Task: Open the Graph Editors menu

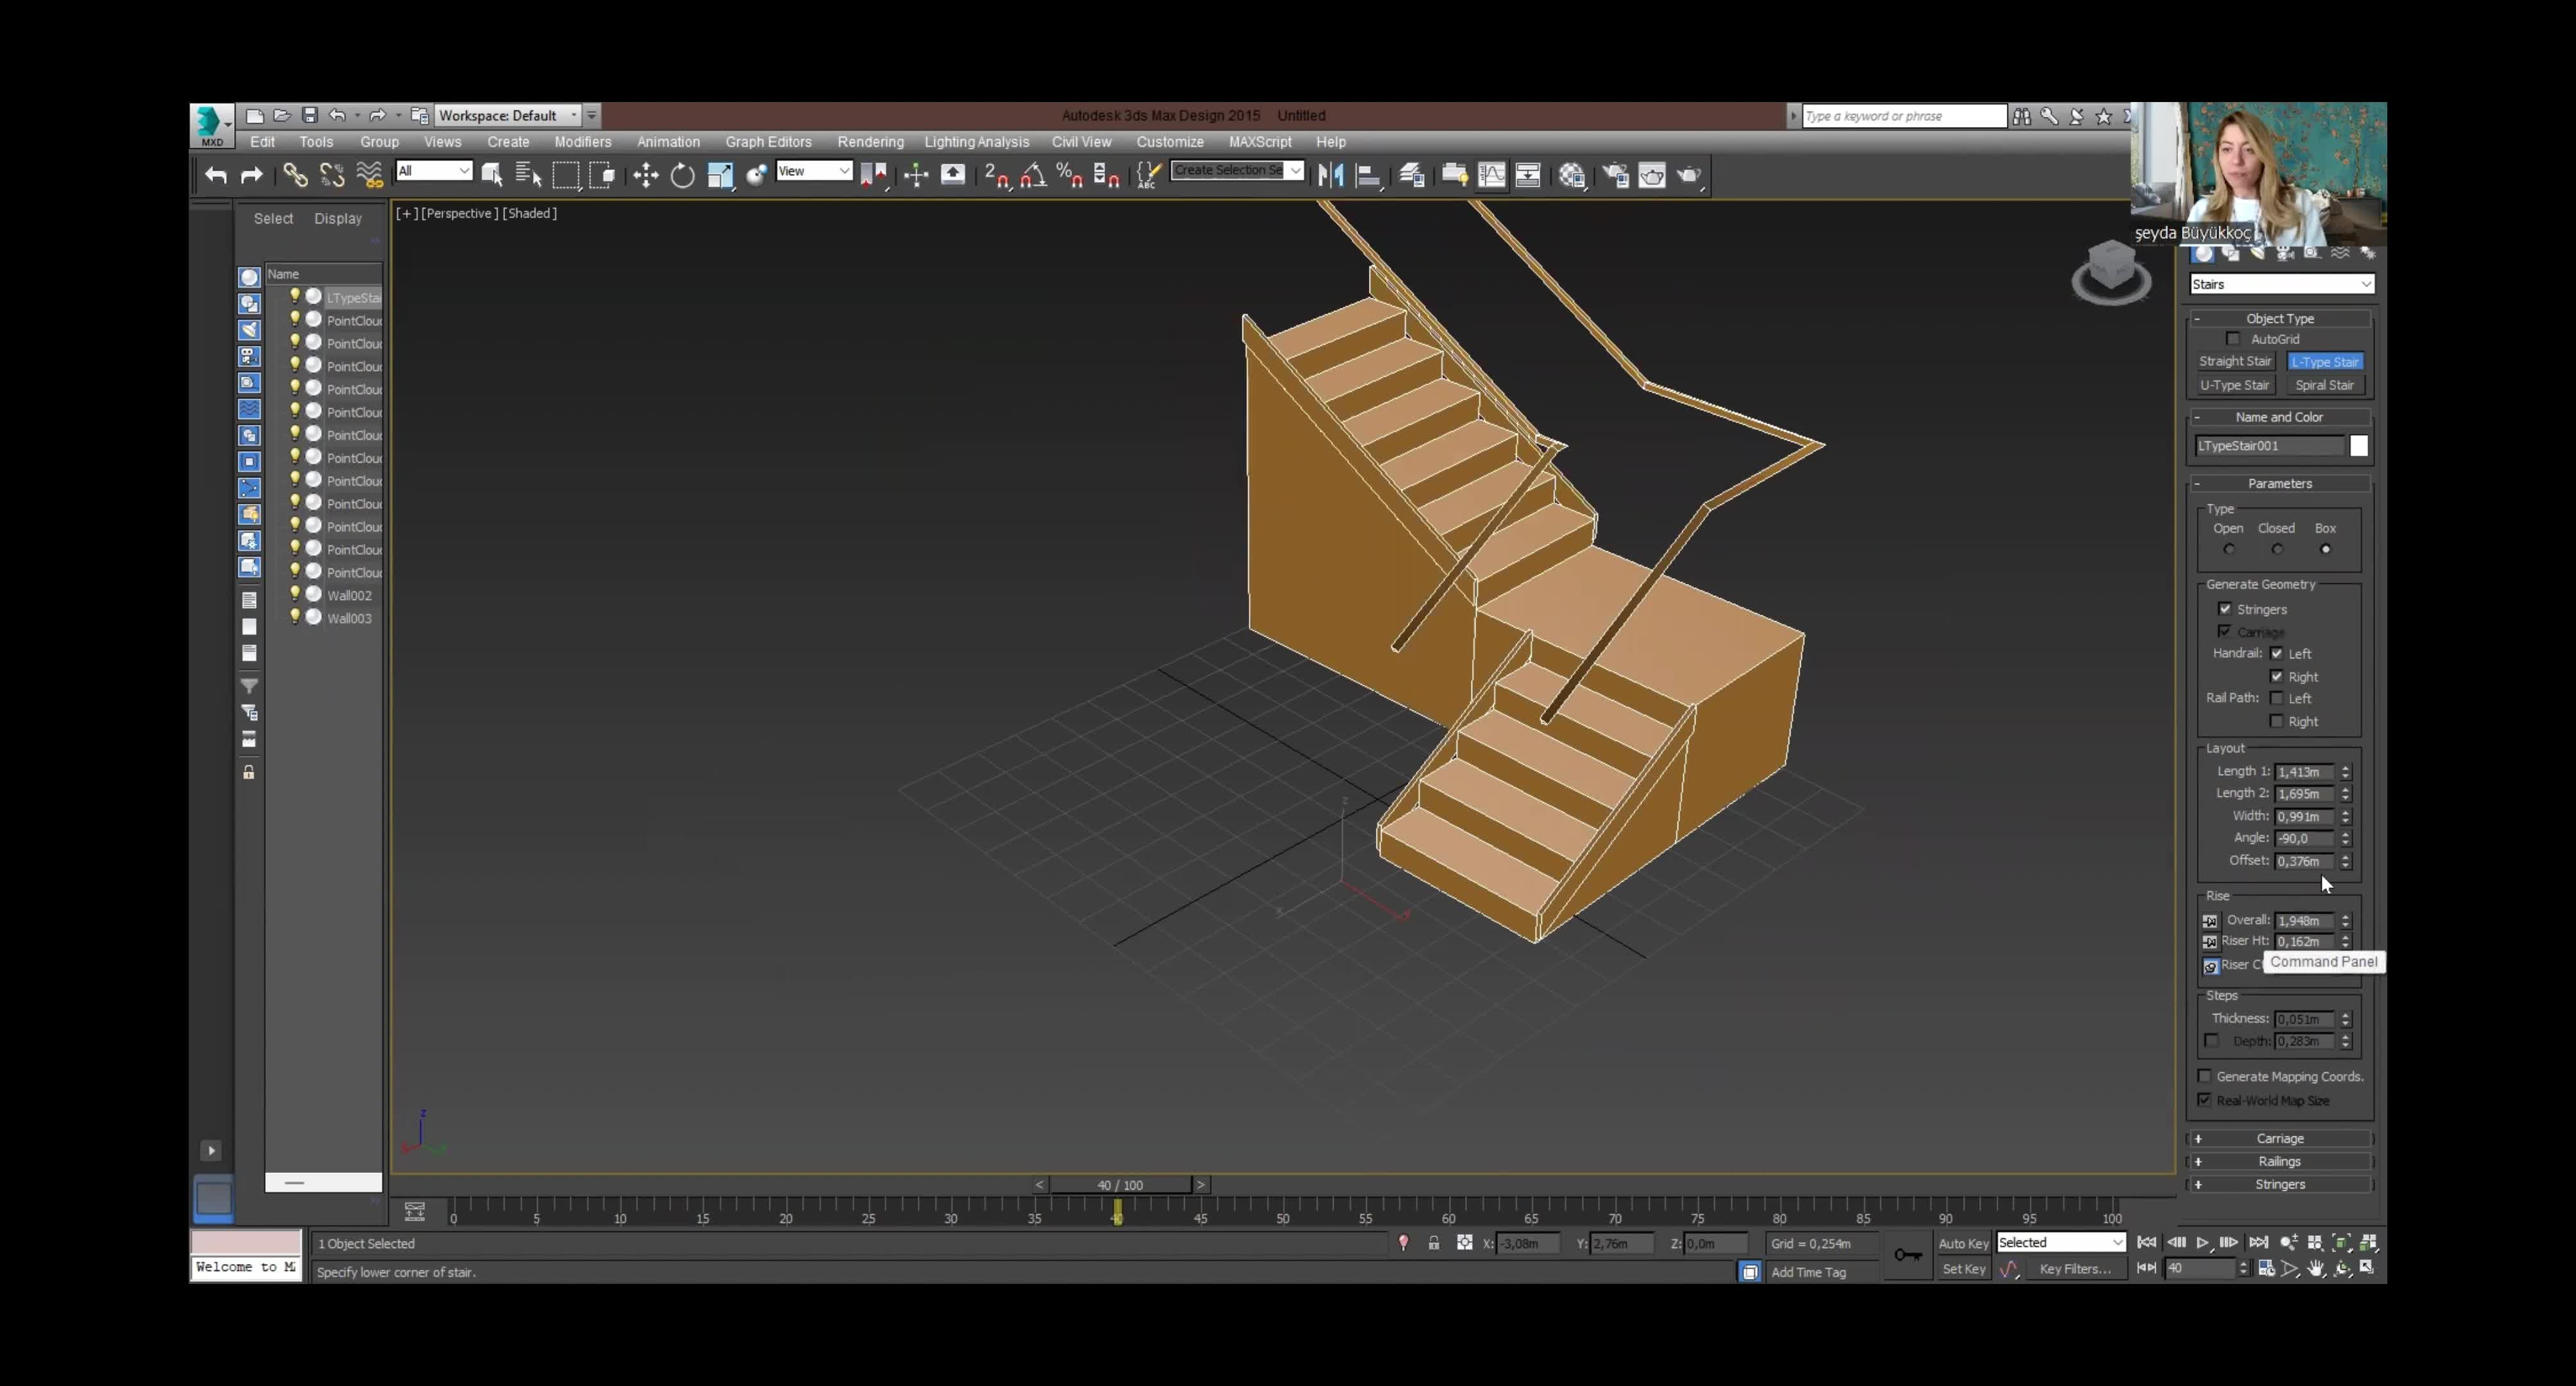Action: pyautogui.click(x=768, y=142)
